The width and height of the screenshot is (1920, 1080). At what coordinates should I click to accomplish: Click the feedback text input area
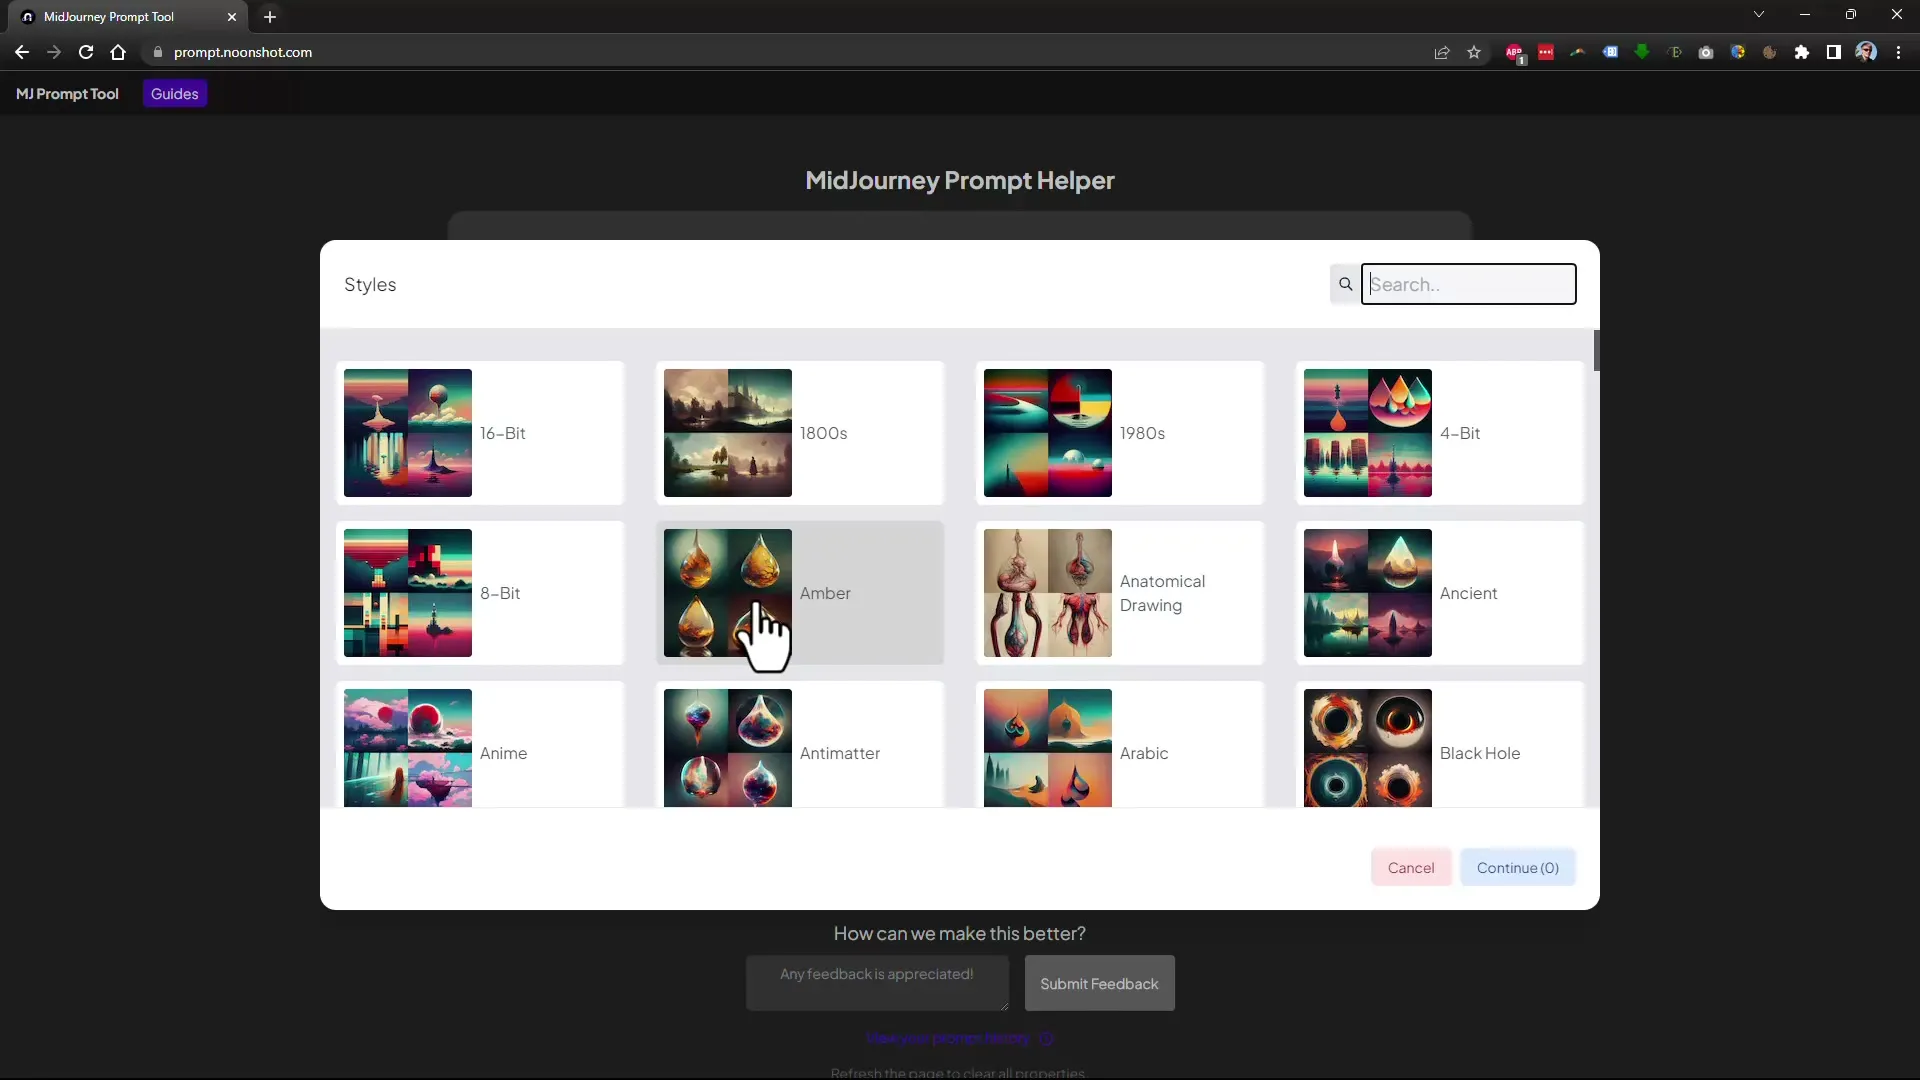pyautogui.click(x=877, y=984)
